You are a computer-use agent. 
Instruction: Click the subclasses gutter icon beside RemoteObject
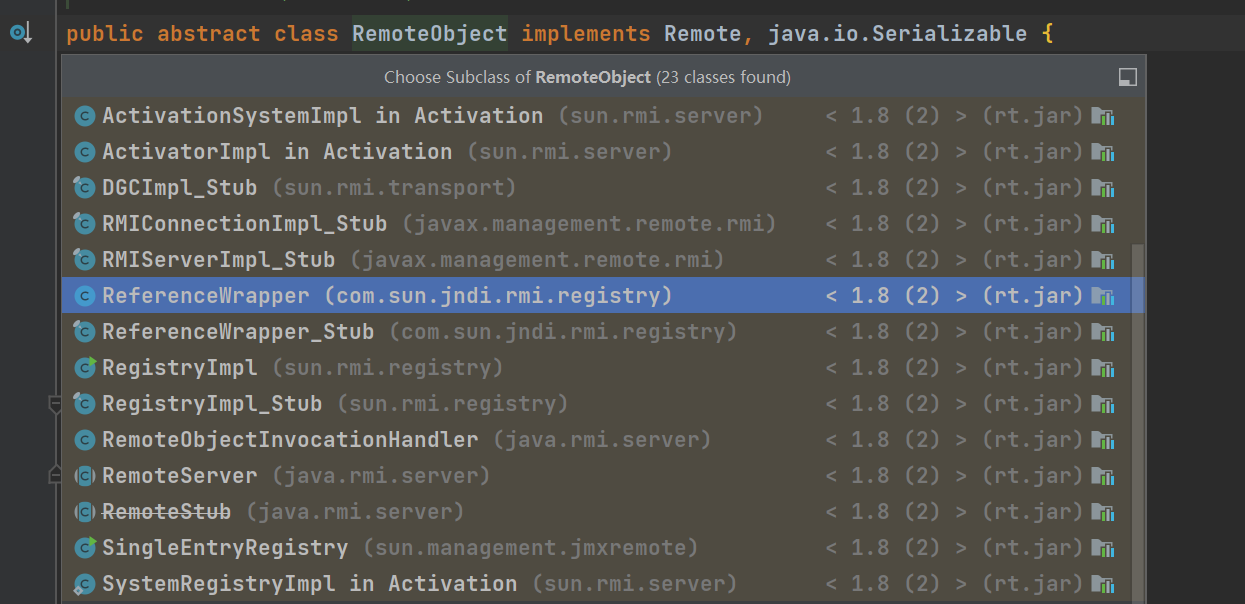20,34
